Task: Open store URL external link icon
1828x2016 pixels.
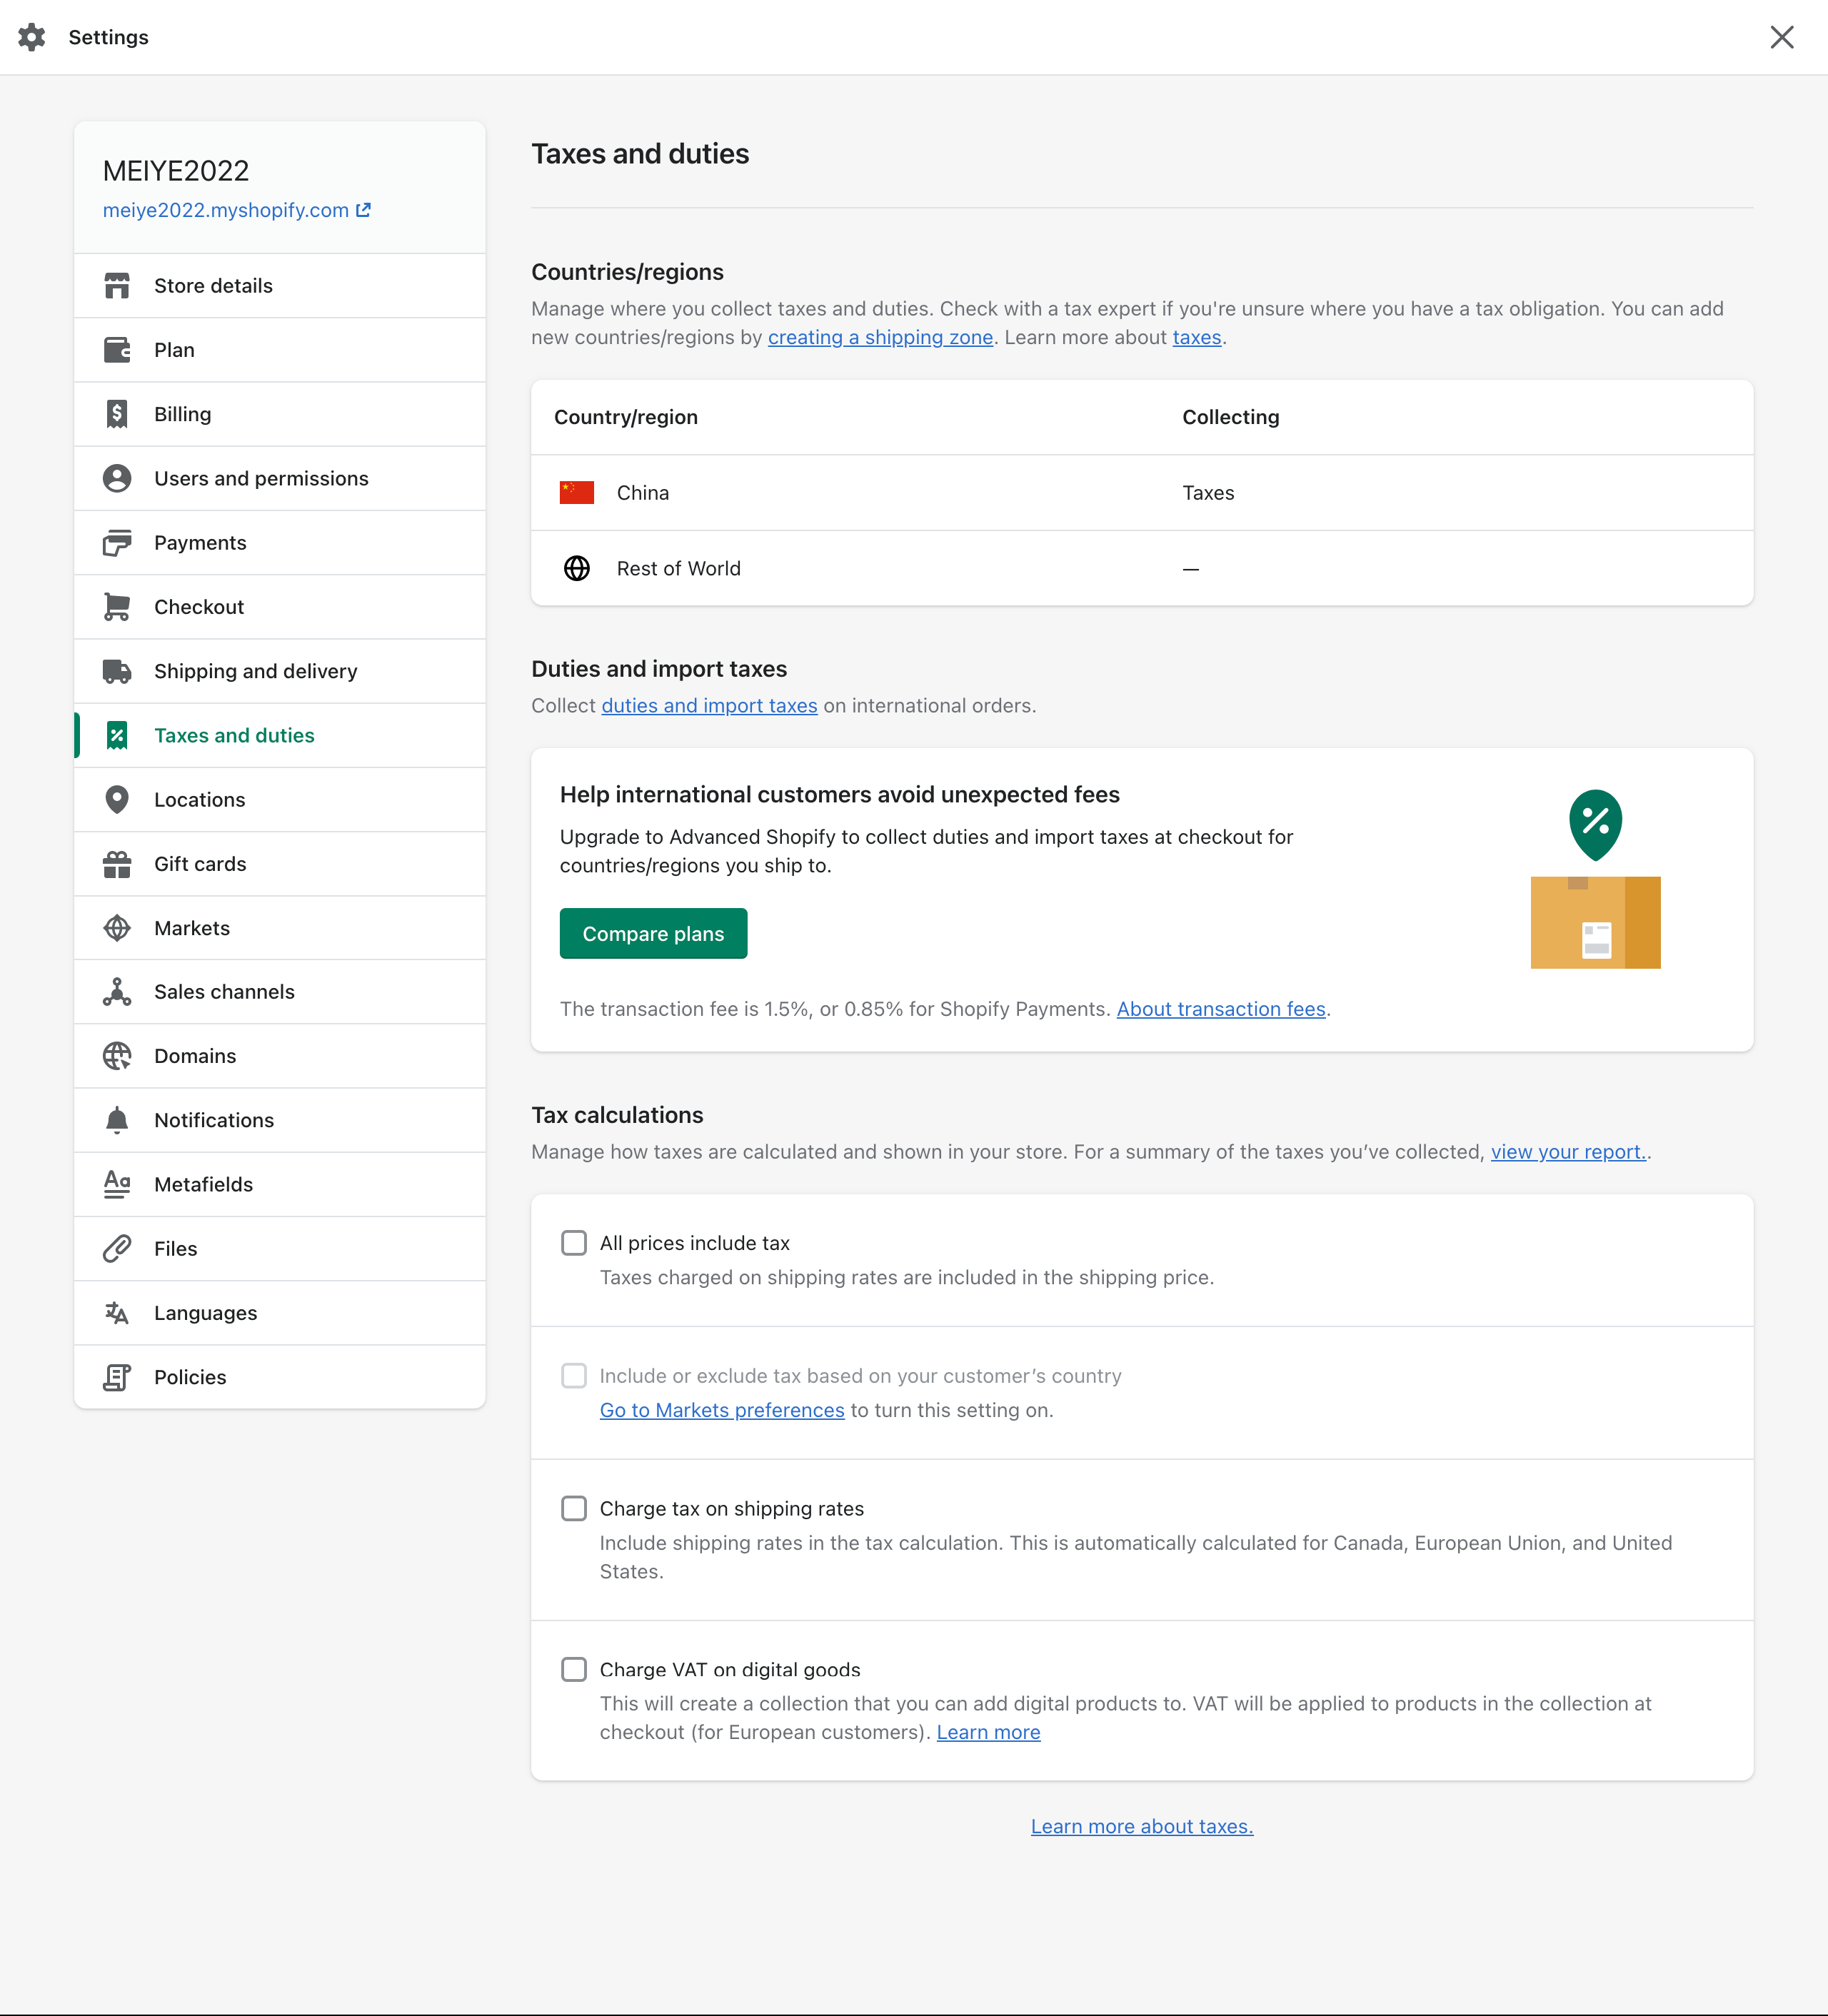Action: (x=363, y=210)
